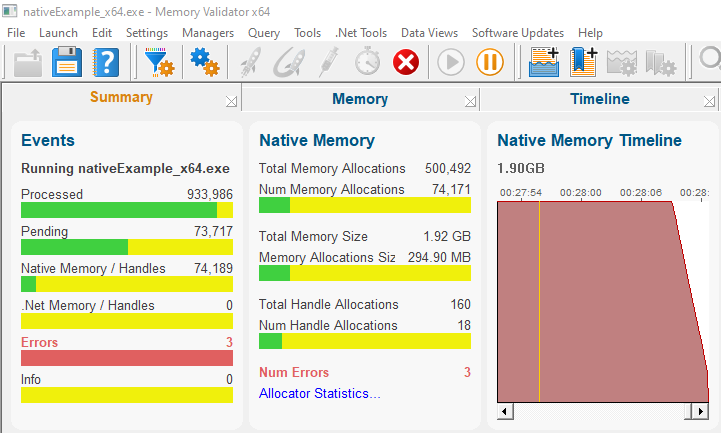Click the open session folder icon

[x=28, y=63]
